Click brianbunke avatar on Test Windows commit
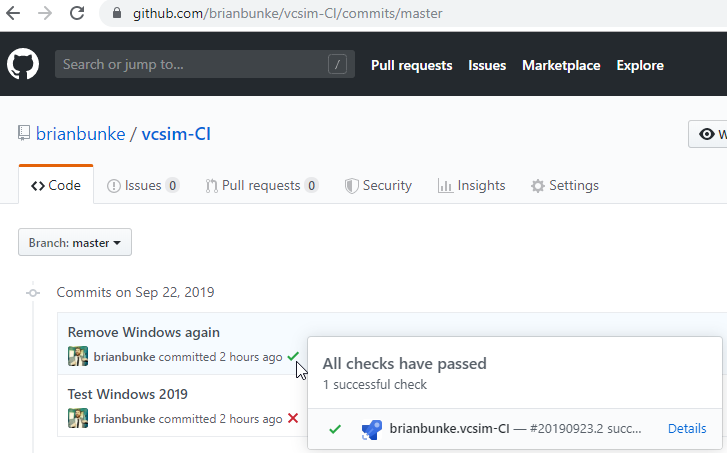Screen dimensions: 727x453 [x=78, y=418]
